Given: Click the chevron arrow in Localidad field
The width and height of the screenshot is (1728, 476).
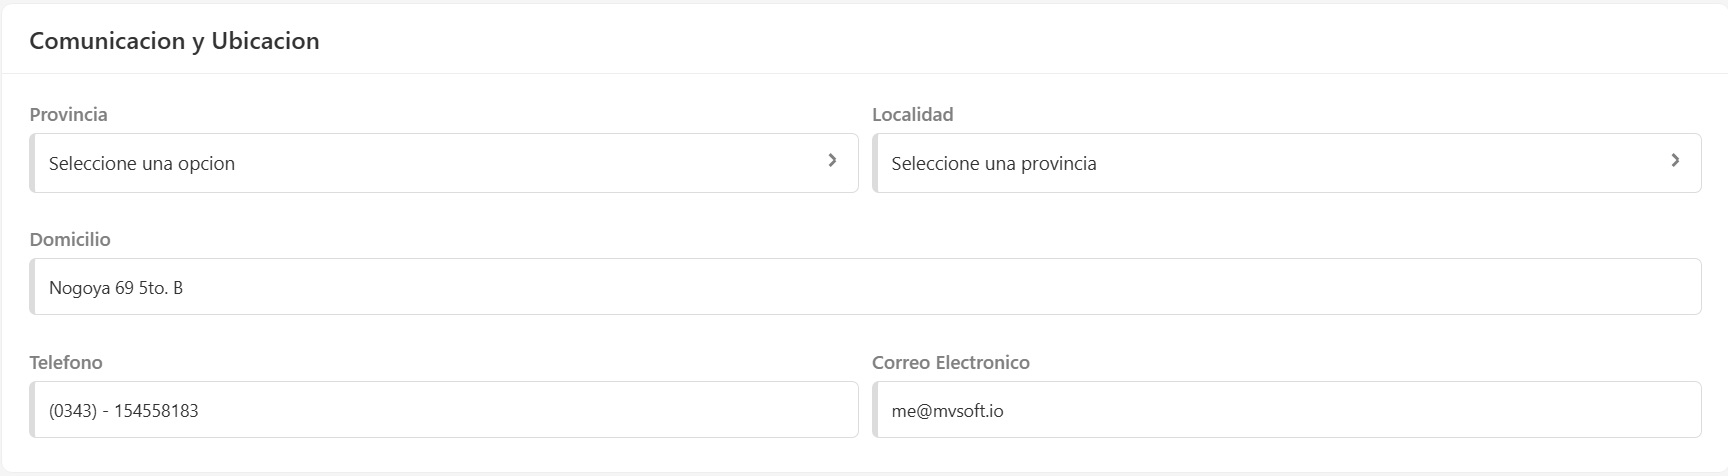Looking at the screenshot, I should [x=1675, y=161].
